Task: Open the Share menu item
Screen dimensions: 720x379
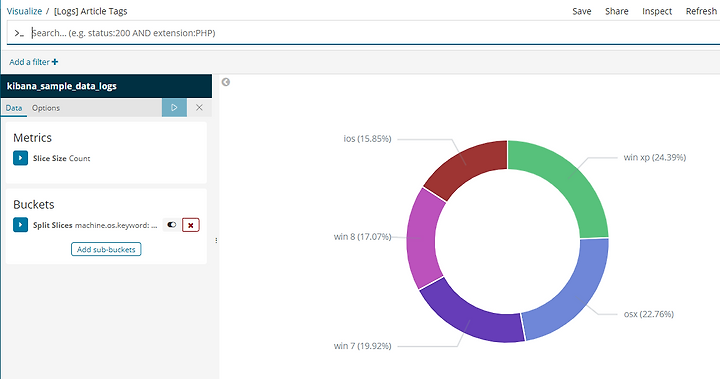Action: coord(616,11)
